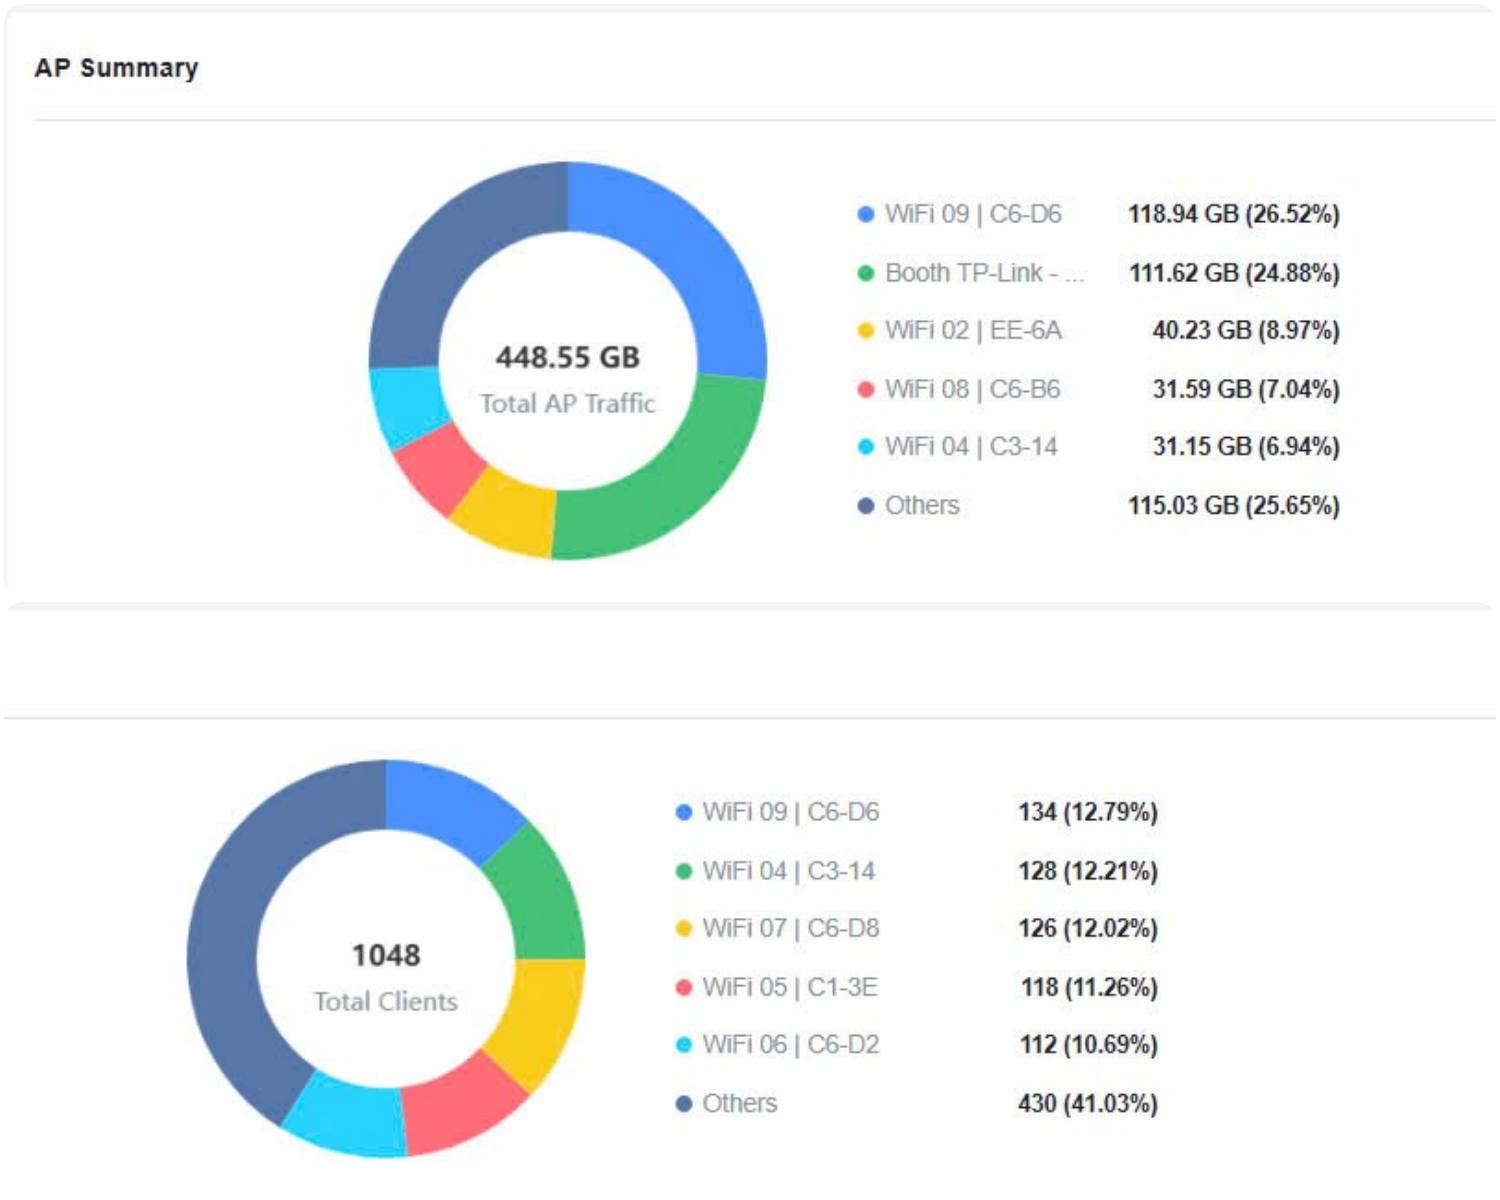The height and width of the screenshot is (1200, 1500).
Task: Select the 128 (12.21%) clients value
Action: (x=1088, y=871)
